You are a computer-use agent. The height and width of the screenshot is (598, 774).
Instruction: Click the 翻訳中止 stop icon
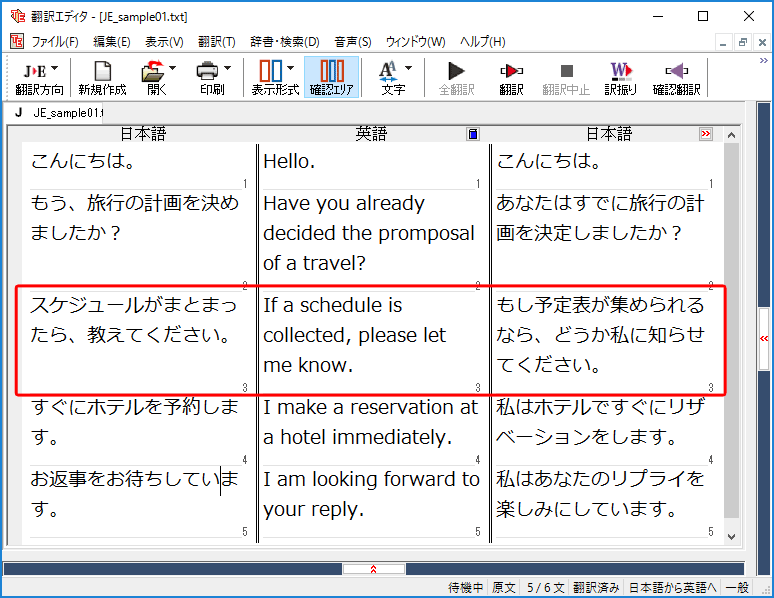pyautogui.click(x=567, y=72)
